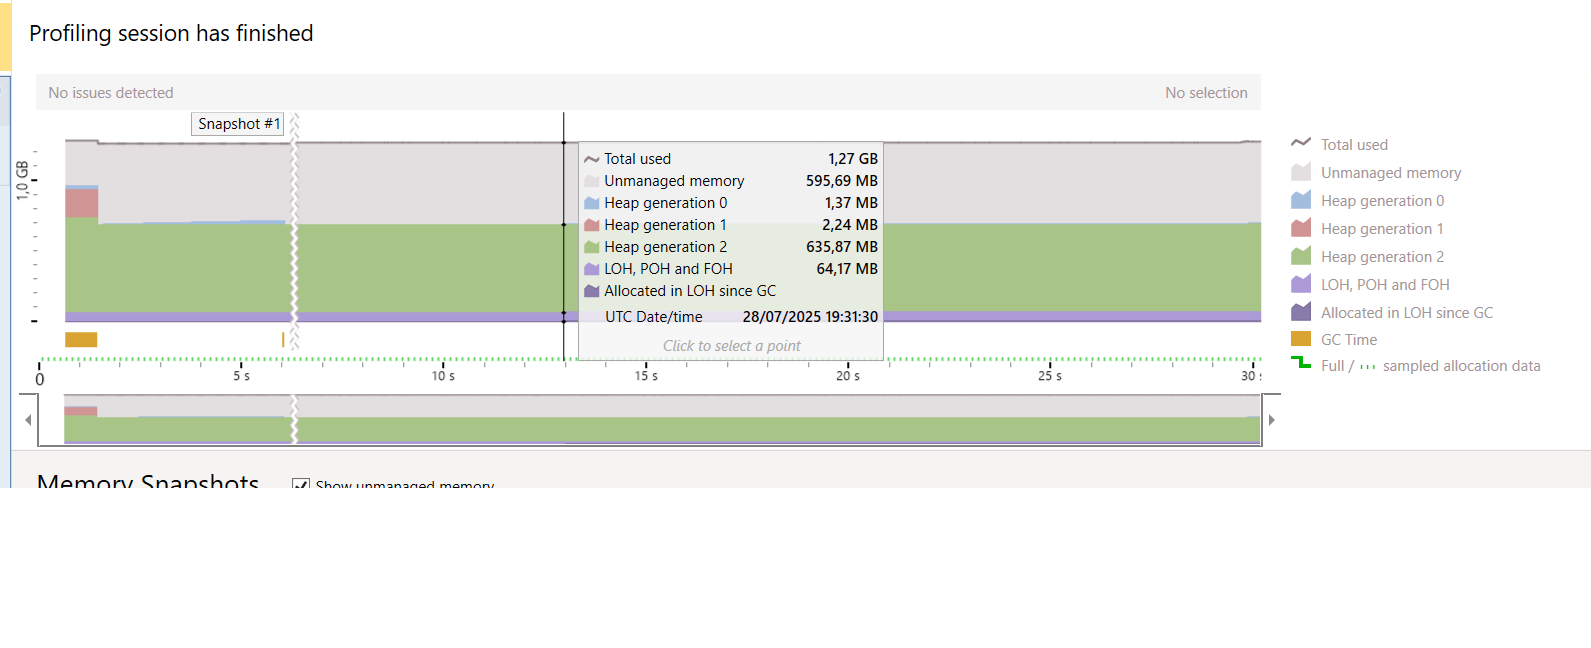The width and height of the screenshot is (1591, 648).
Task: Click the Unmanaged memory legend swatch
Action: tap(1300, 172)
